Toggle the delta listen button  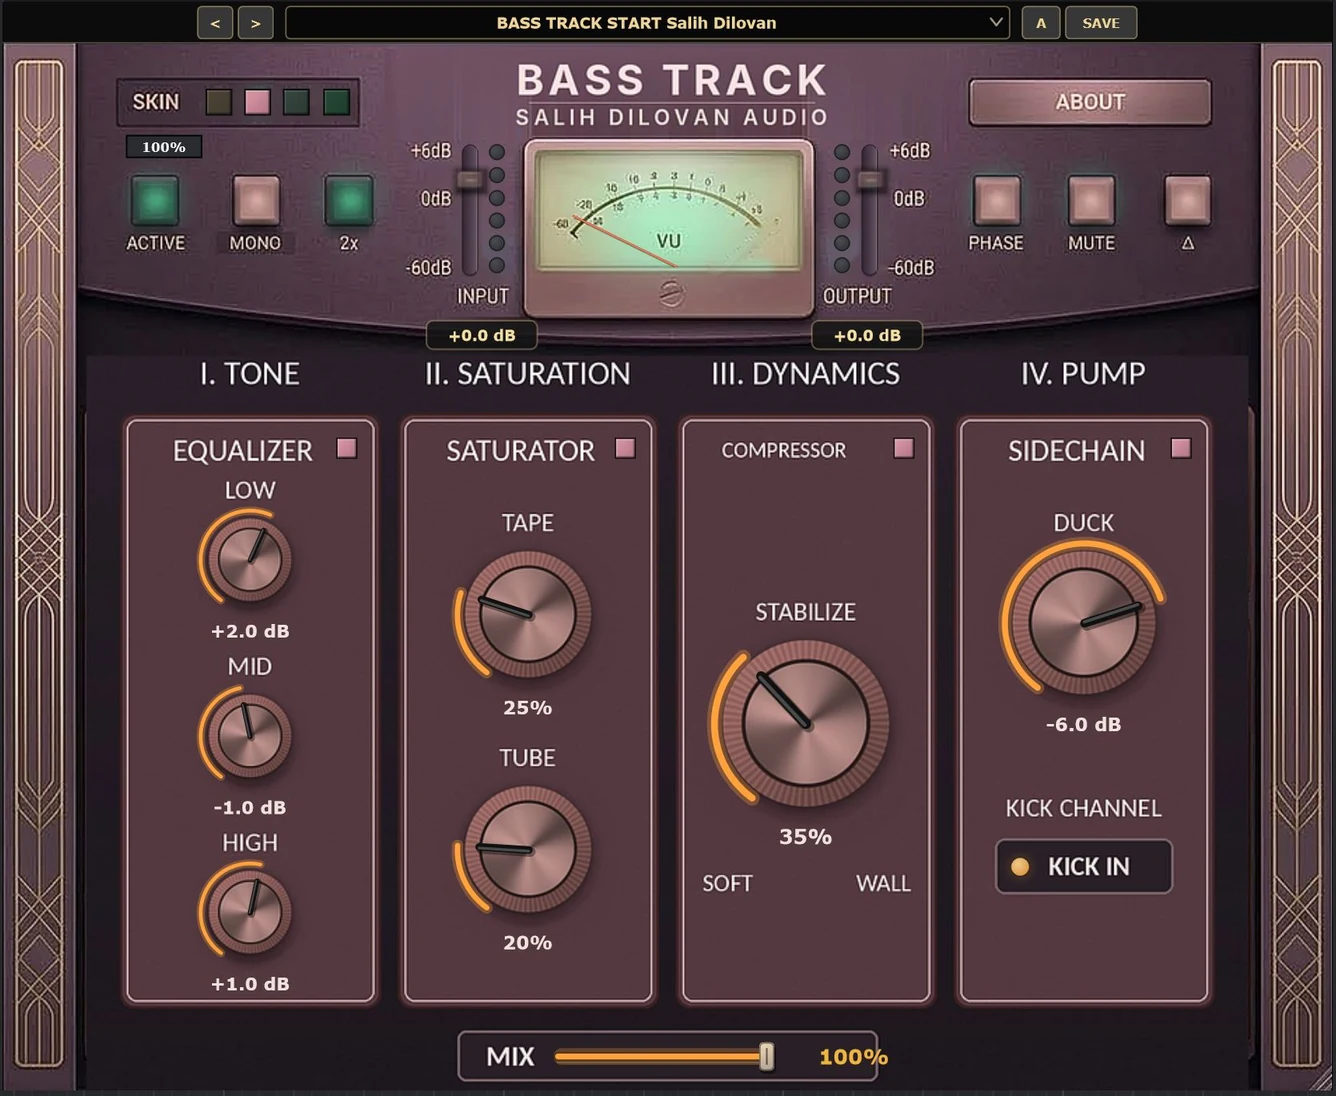click(x=1188, y=200)
